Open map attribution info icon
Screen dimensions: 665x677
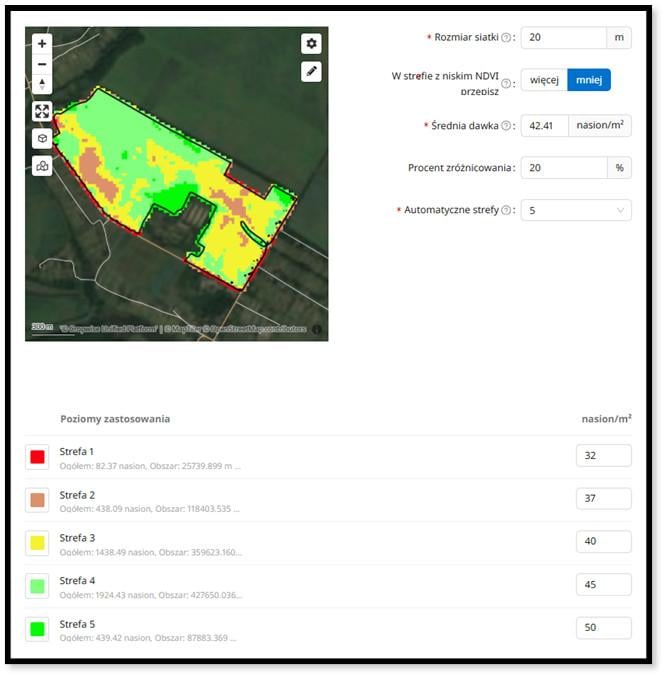coord(317,329)
